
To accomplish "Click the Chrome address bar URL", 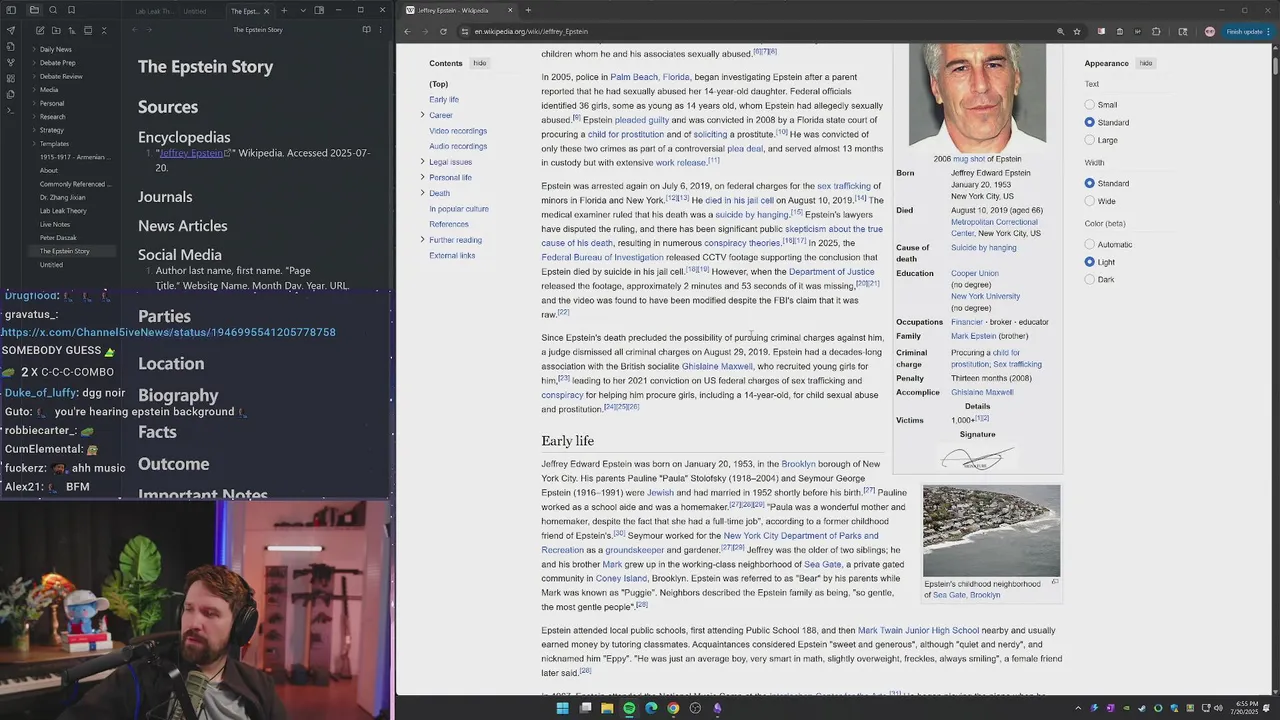I will pyautogui.click(x=531, y=31).
